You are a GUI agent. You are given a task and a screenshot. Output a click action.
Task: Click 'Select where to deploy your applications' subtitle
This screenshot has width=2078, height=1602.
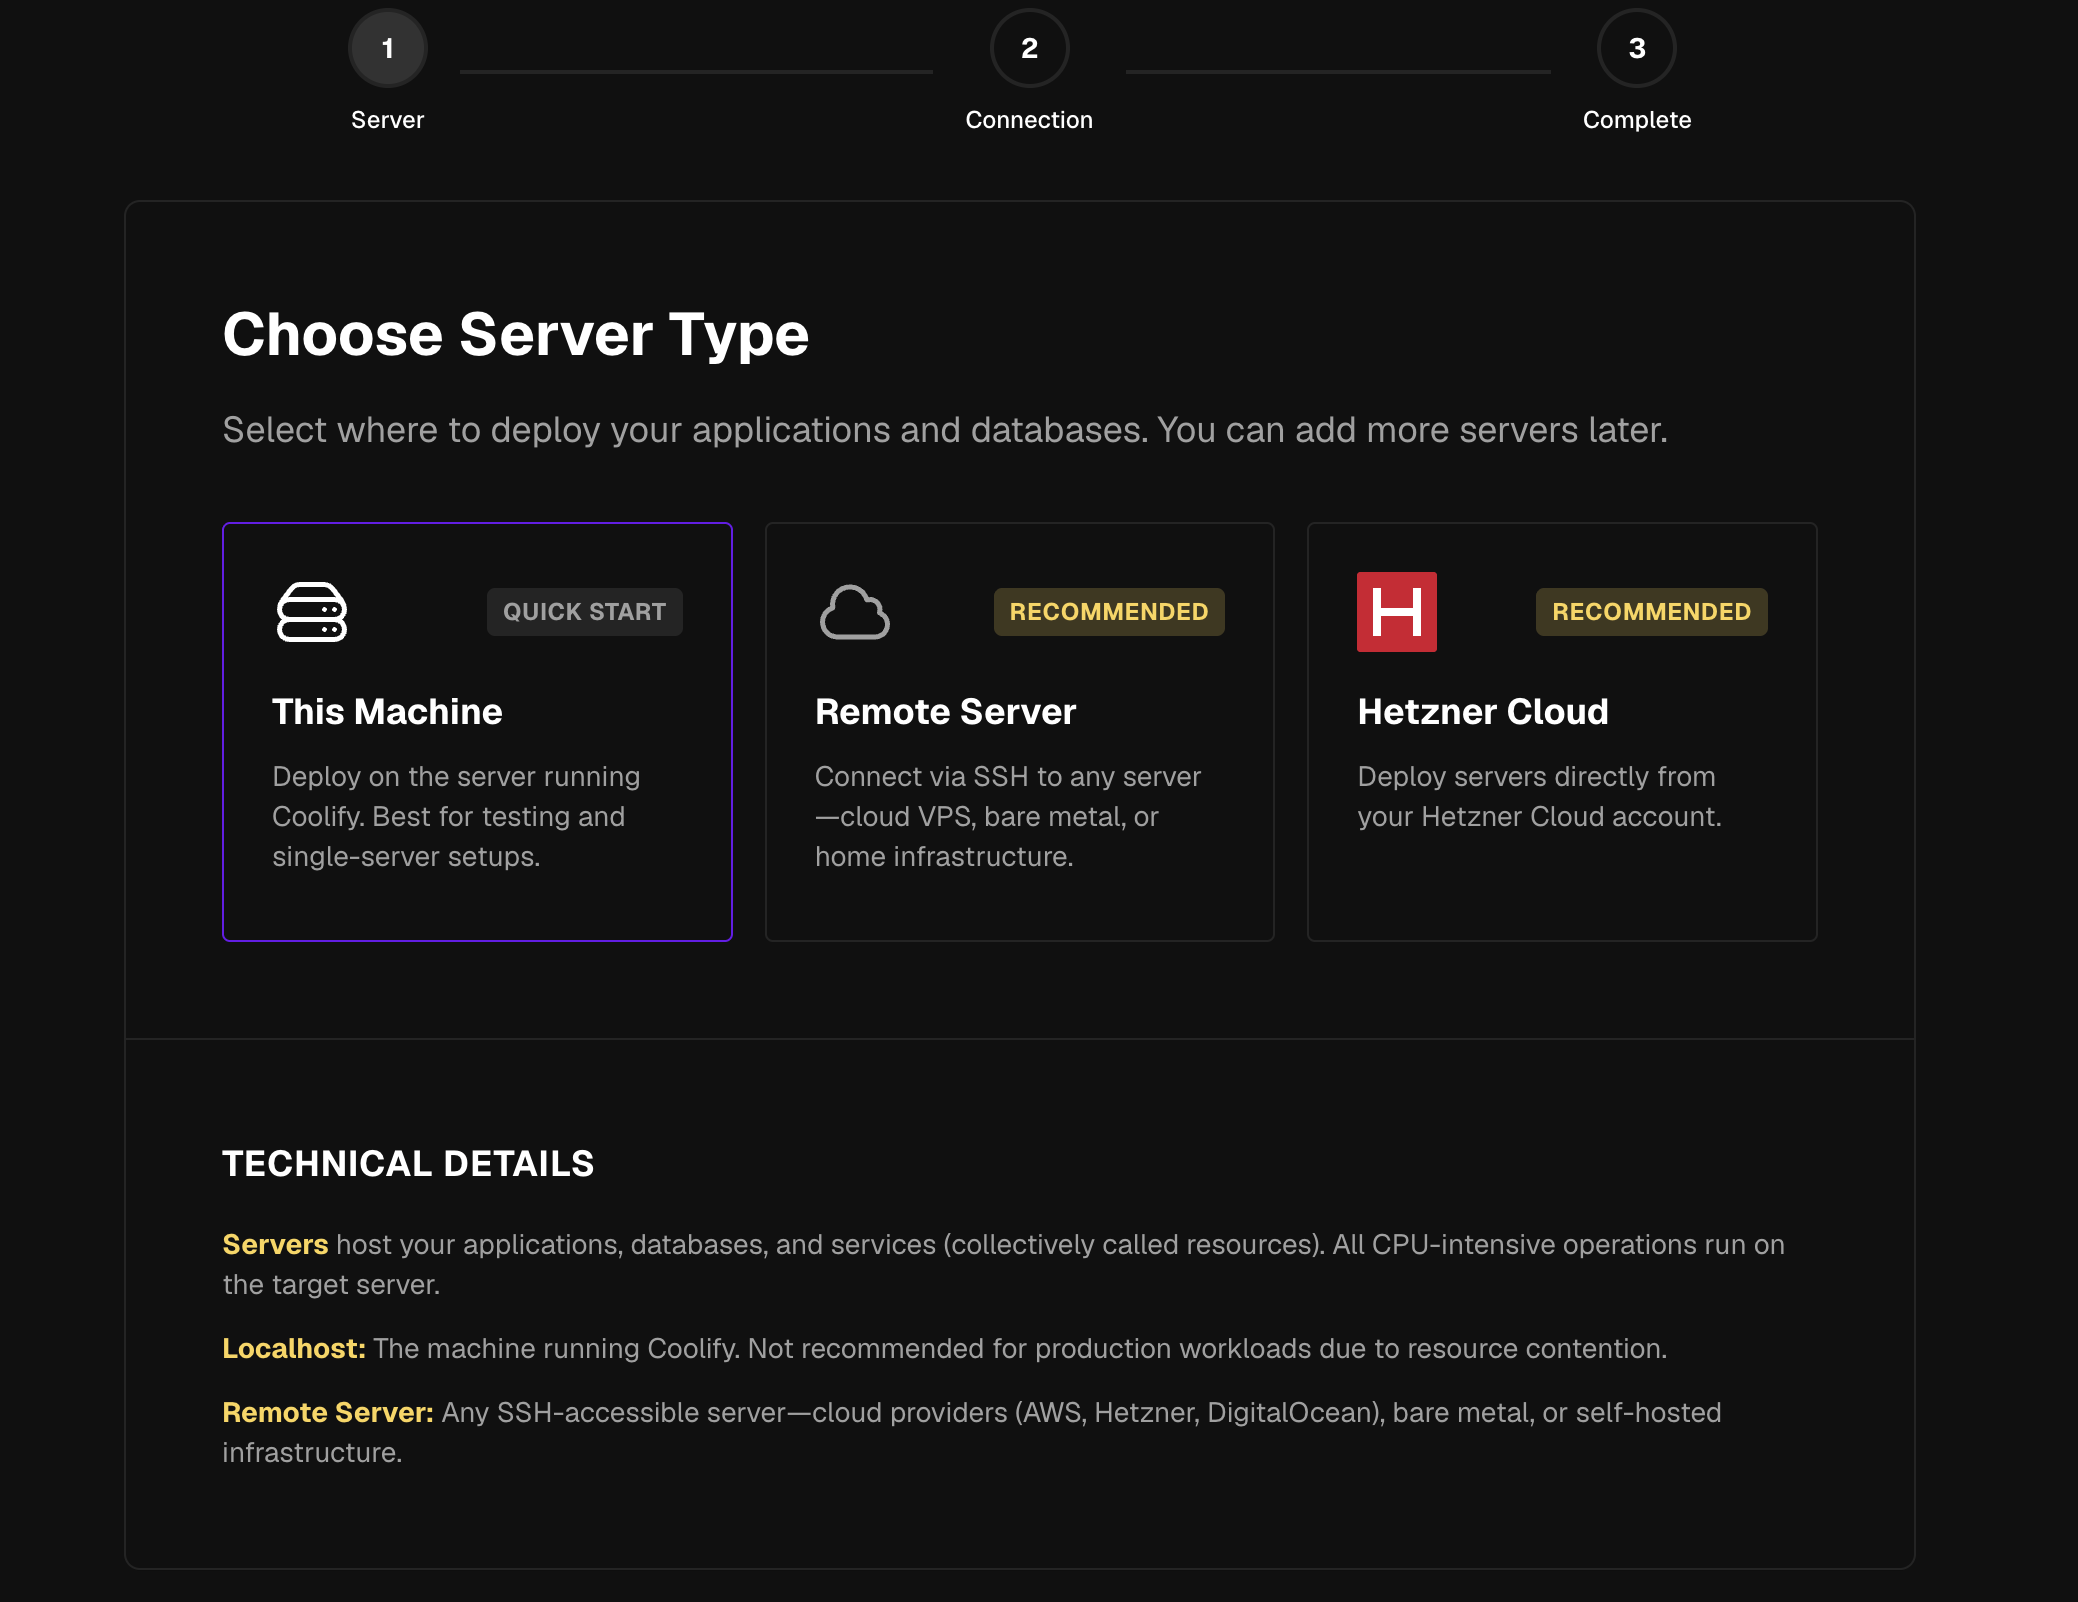pyautogui.click(x=945, y=430)
